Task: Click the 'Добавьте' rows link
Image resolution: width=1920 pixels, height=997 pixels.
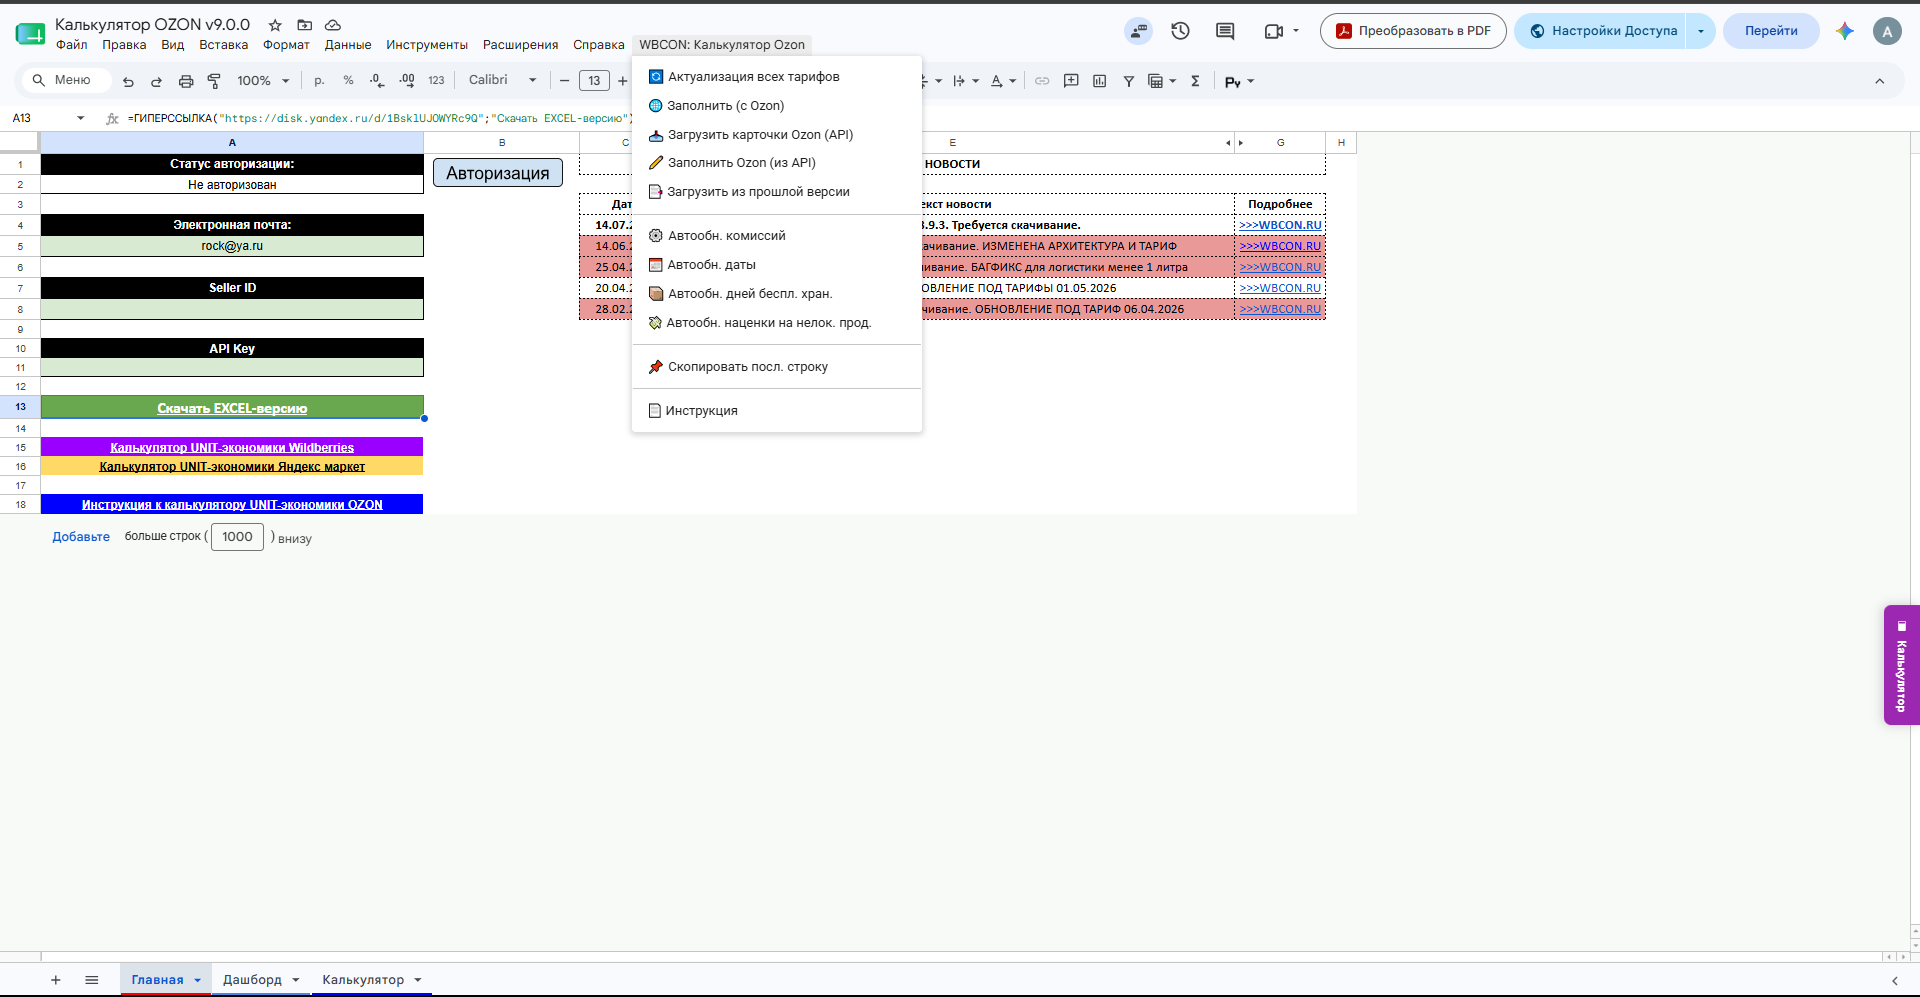Action: pyautogui.click(x=81, y=537)
